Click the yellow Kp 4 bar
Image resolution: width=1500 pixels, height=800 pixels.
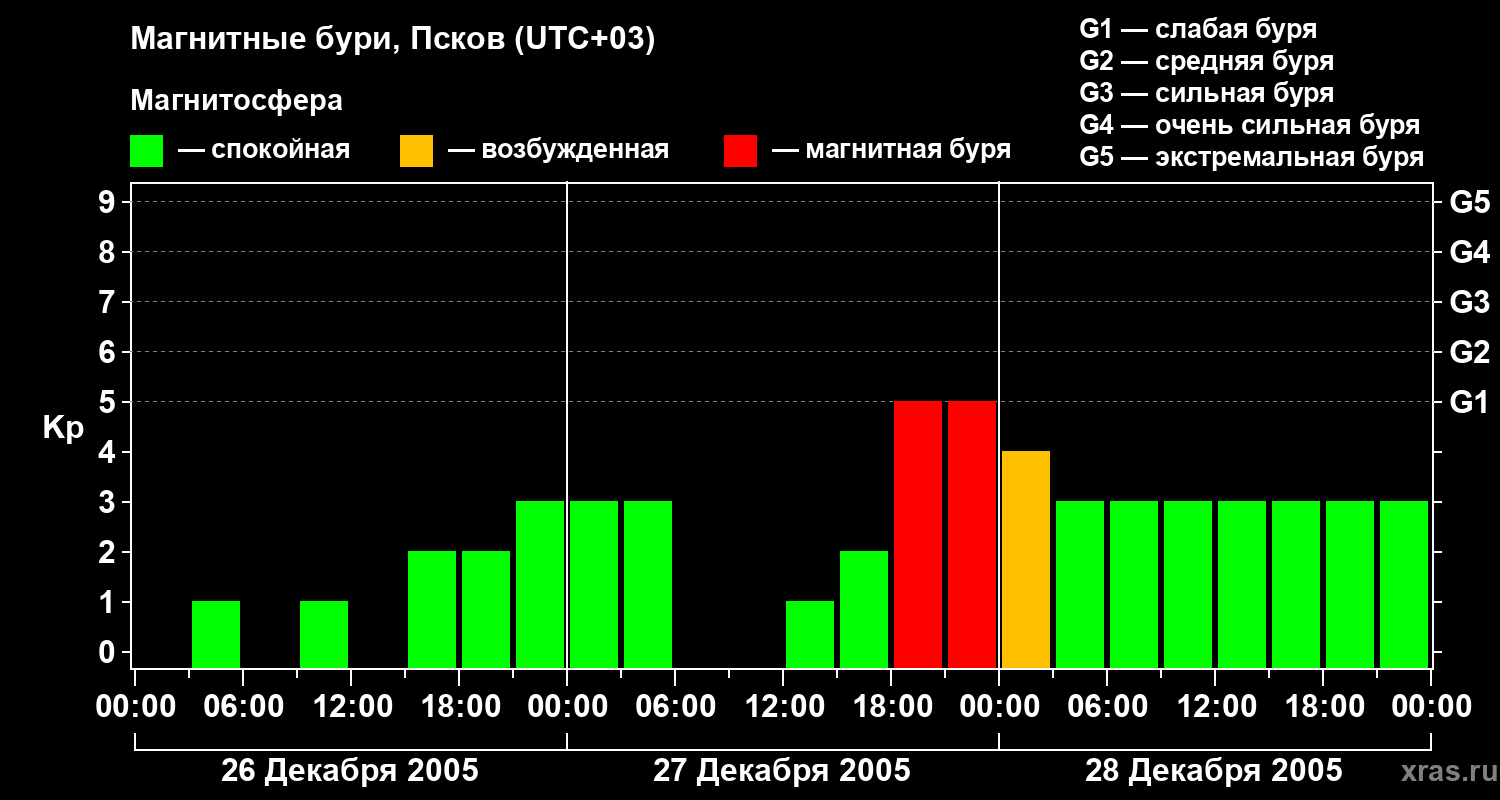[1026, 559]
